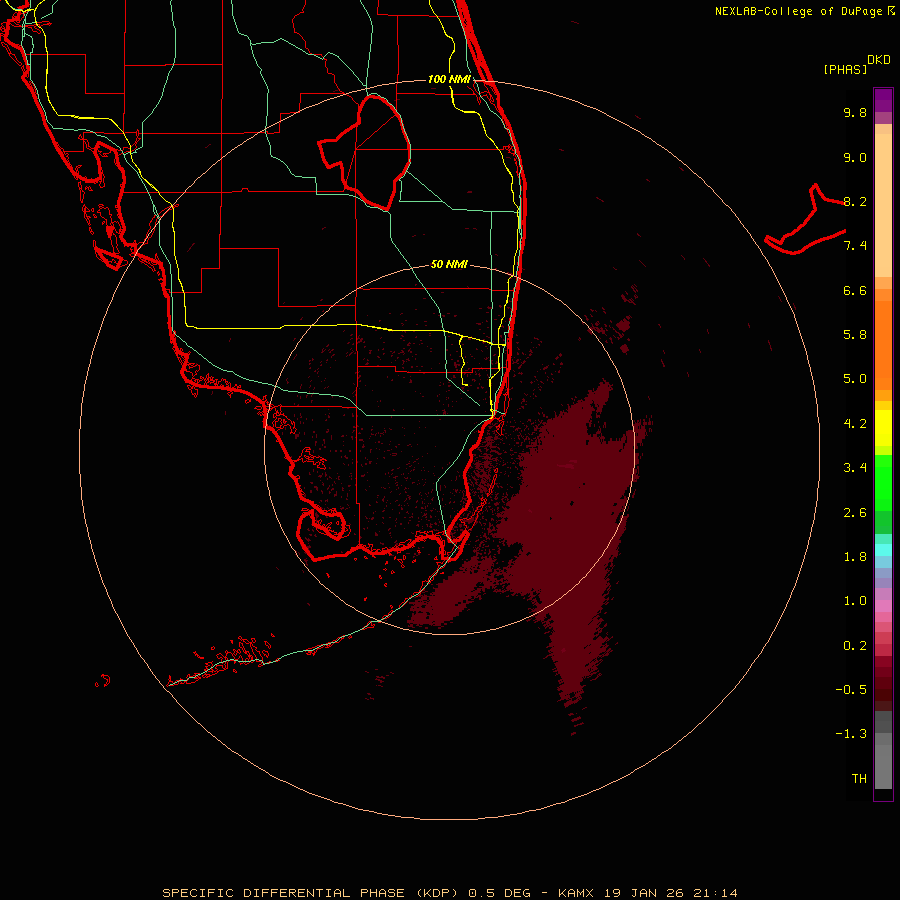Viewport: 900px width, 900px height.
Task: Click the NEXLAB-College of DuPage label
Action: [x=804, y=11]
